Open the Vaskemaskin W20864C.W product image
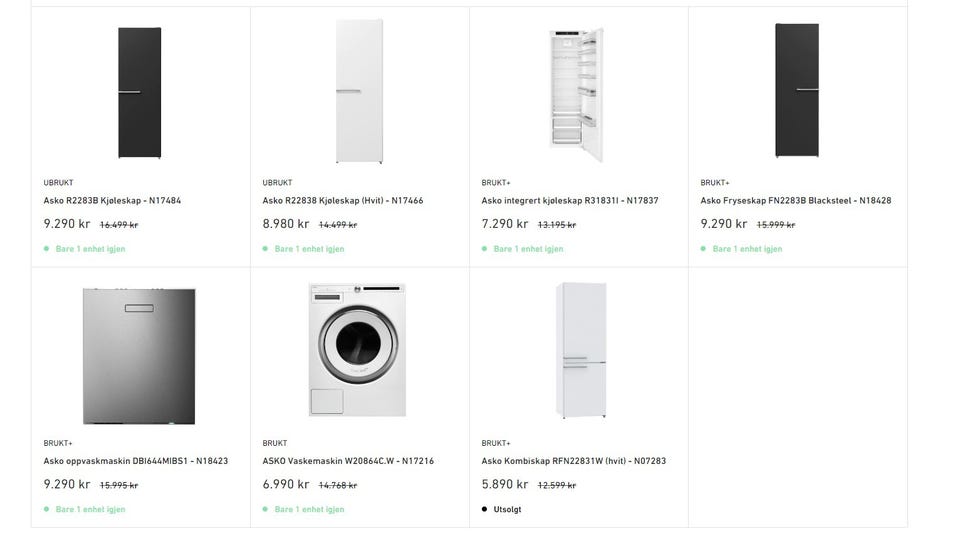The width and height of the screenshot is (960, 551). click(357, 350)
